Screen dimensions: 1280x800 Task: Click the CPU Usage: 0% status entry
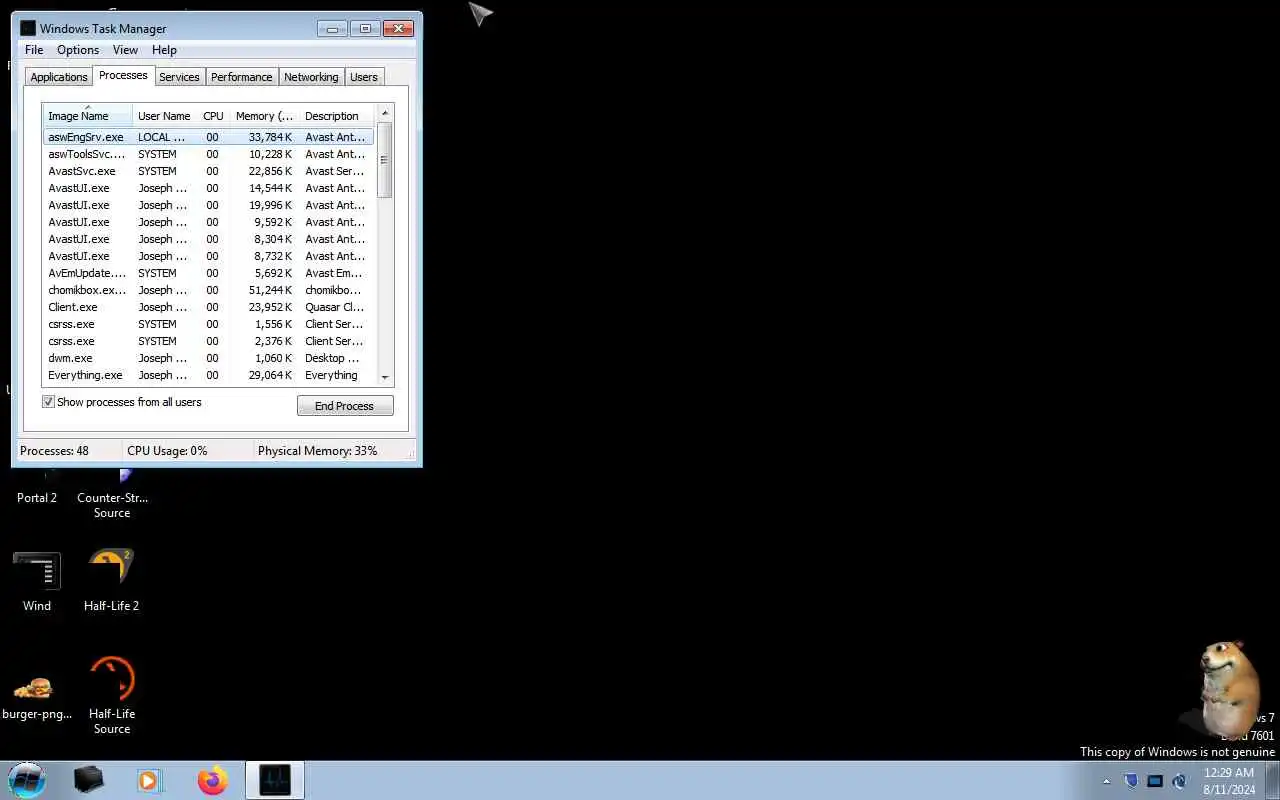click(x=167, y=451)
